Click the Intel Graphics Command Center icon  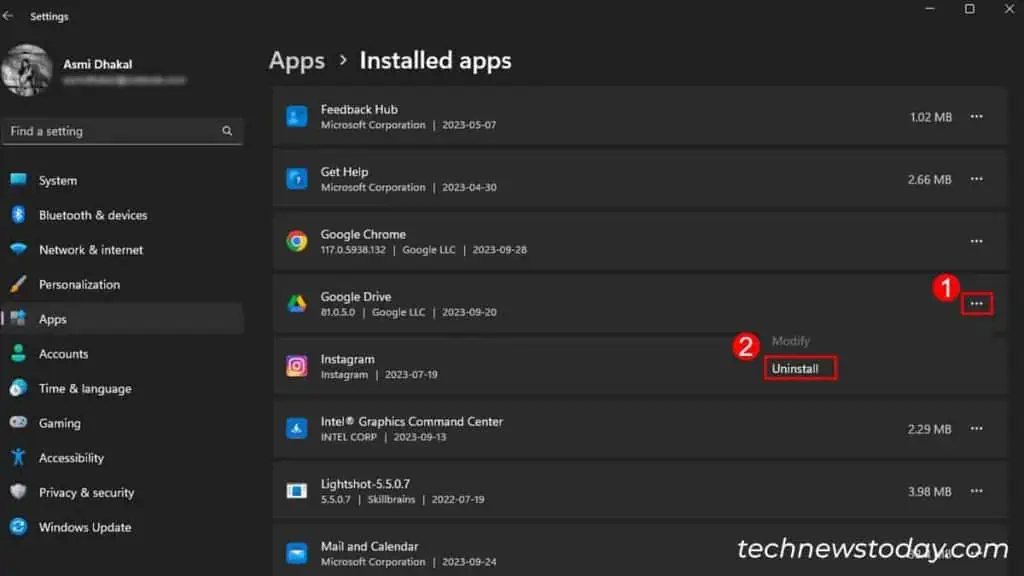(296, 428)
